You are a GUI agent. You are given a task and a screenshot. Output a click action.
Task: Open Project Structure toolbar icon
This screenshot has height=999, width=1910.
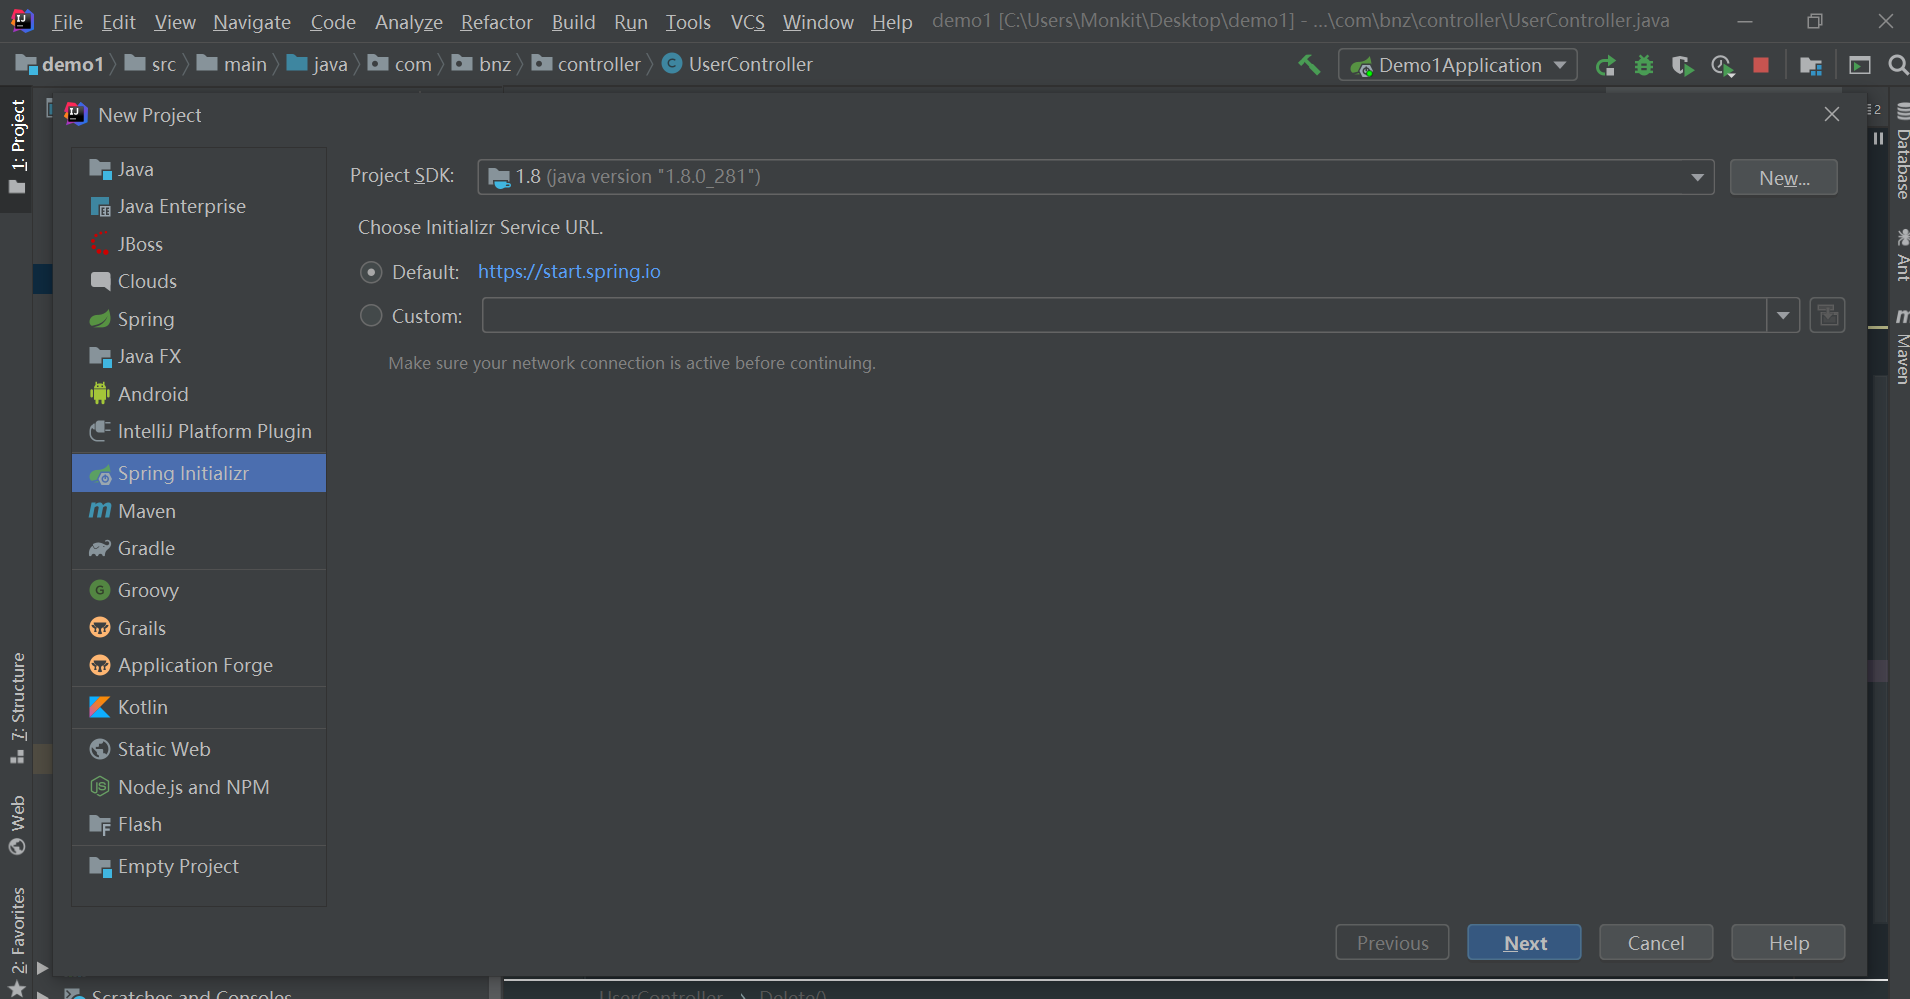1811,66
